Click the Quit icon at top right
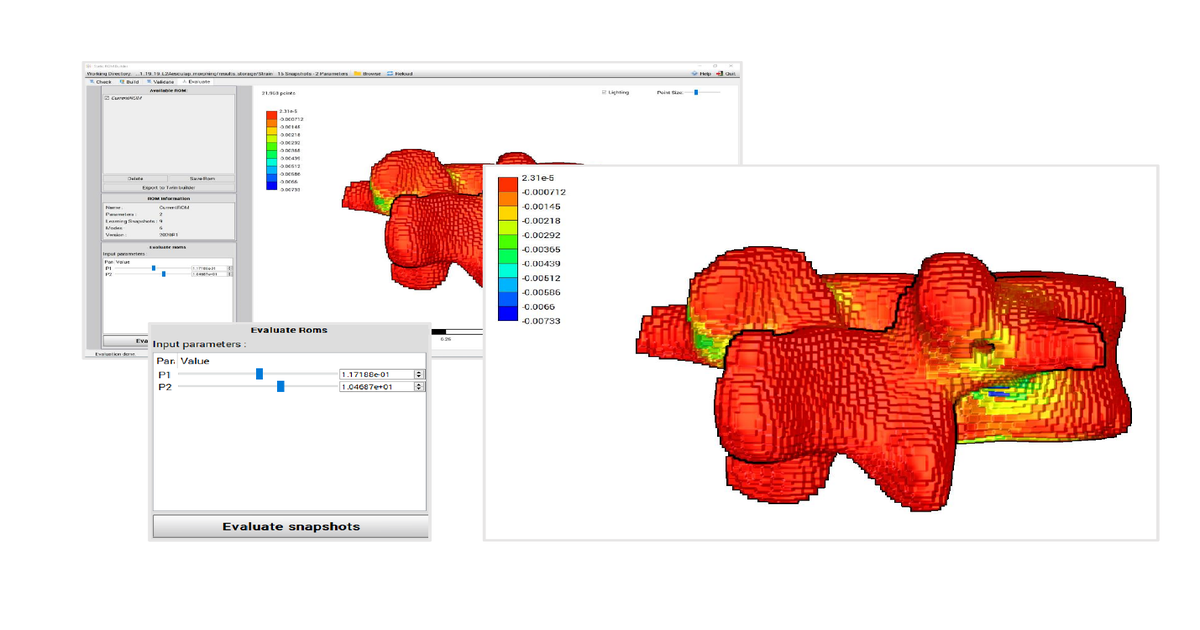Image resolution: width=1200 pixels, height=630 pixels. point(719,73)
